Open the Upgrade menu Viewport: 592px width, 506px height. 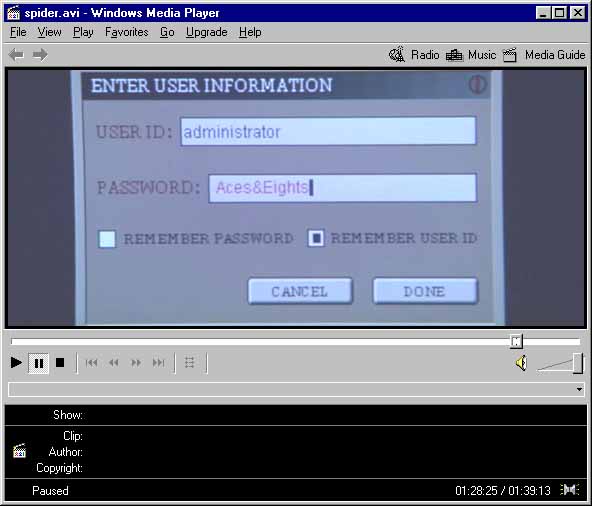coord(207,32)
